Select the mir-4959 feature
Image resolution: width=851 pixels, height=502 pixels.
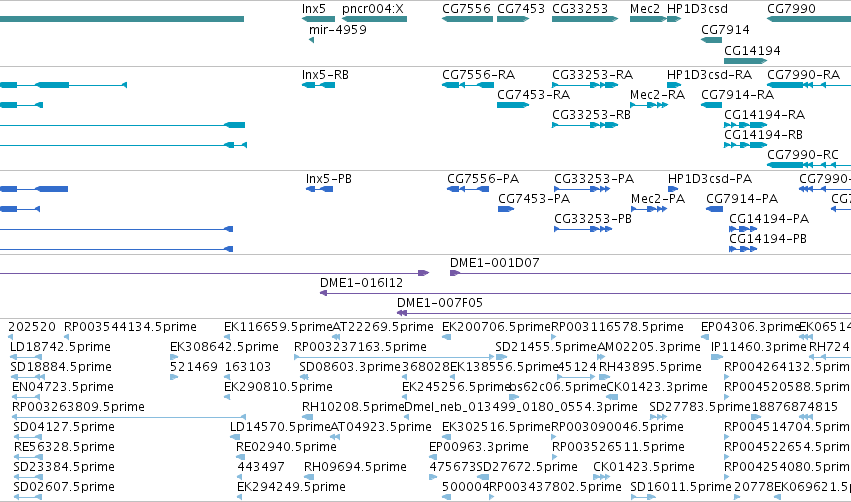tap(312, 40)
